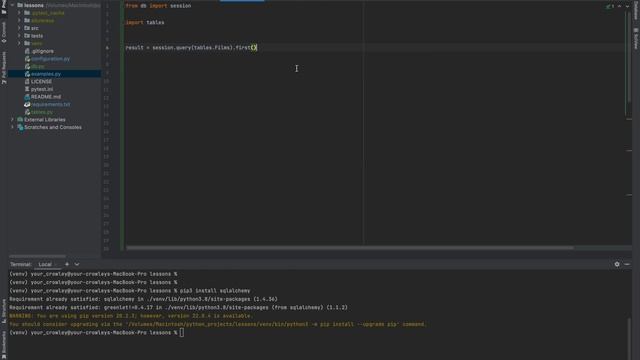640x360 pixels.
Task: Open configuration.py in project tree
Action: 51,59
